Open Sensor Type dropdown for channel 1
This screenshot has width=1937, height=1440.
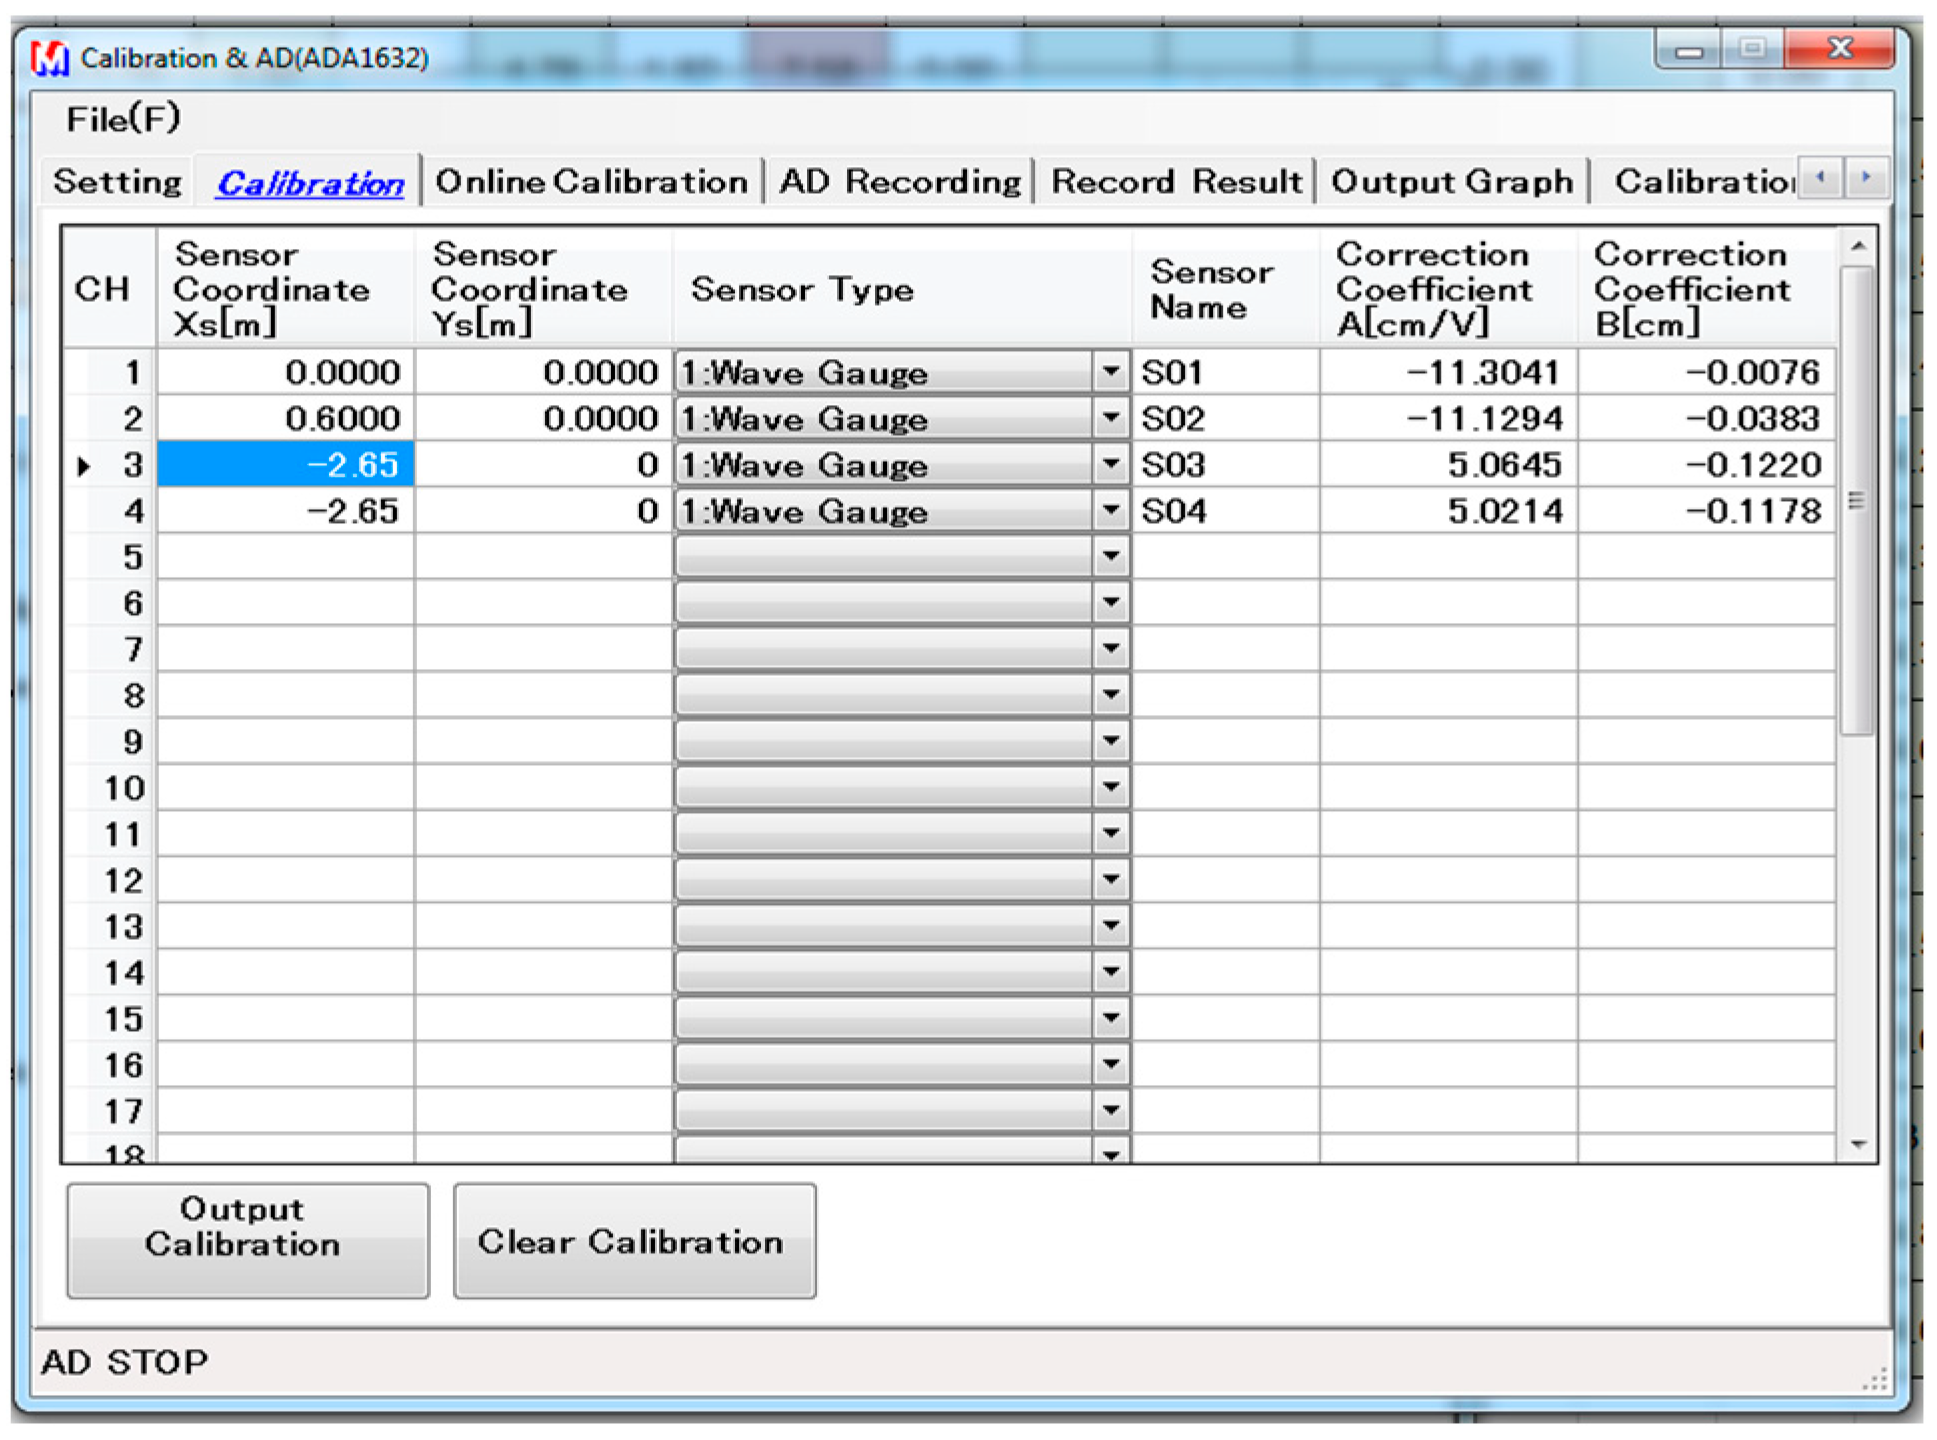[x=1110, y=372]
